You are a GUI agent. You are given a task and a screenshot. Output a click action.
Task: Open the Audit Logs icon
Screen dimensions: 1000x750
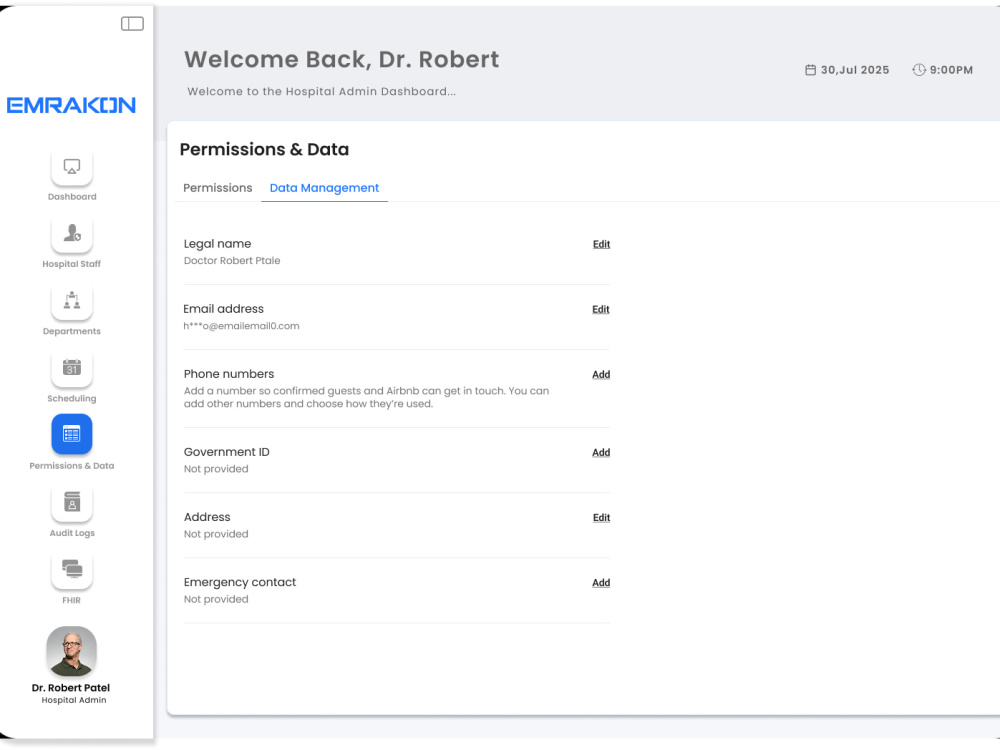coord(71,503)
